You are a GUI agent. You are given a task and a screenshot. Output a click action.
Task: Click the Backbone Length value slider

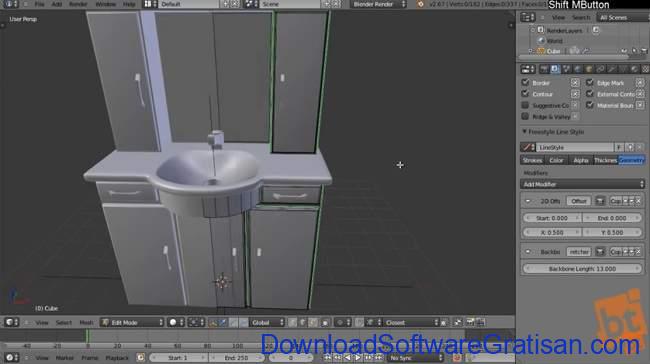coord(582,269)
